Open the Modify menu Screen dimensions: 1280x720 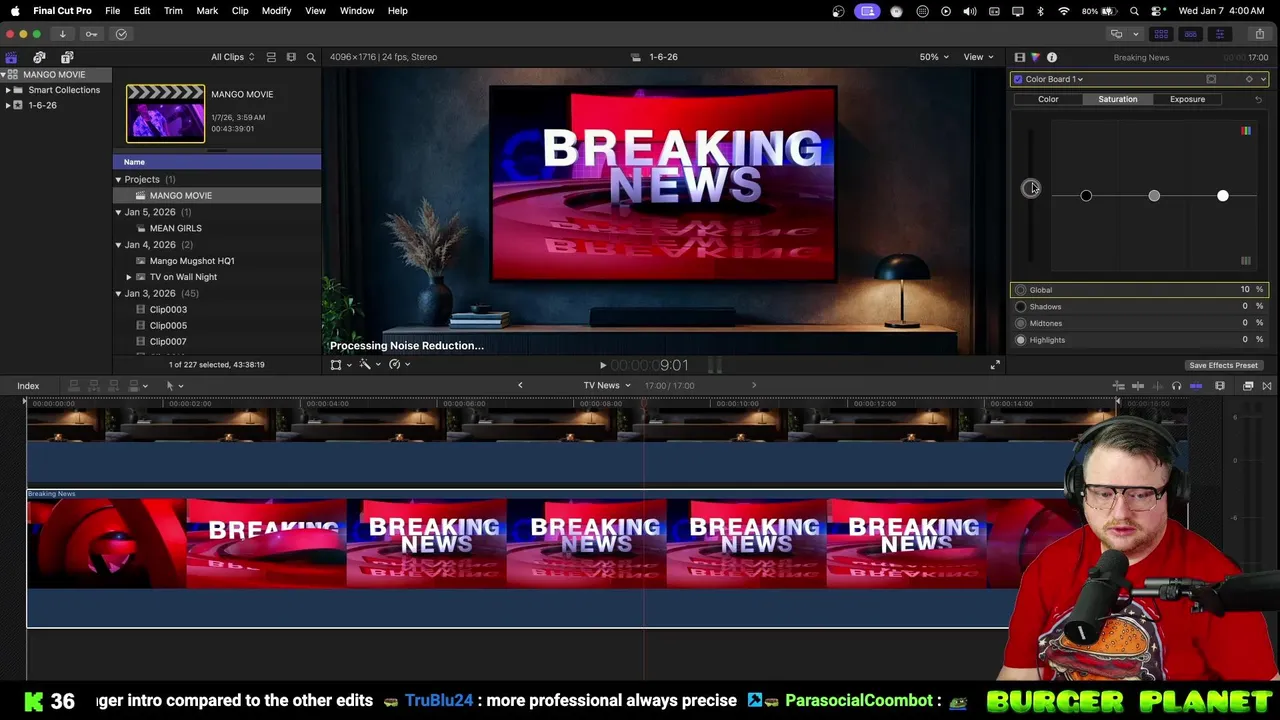pos(276,10)
